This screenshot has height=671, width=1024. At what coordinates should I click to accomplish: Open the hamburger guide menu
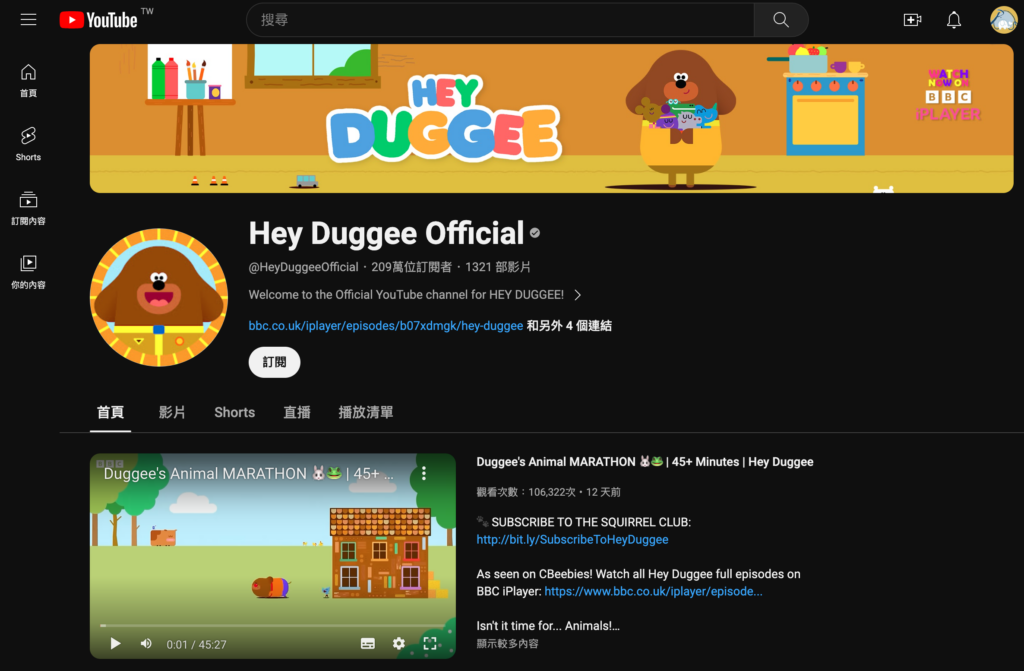(28, 20)
